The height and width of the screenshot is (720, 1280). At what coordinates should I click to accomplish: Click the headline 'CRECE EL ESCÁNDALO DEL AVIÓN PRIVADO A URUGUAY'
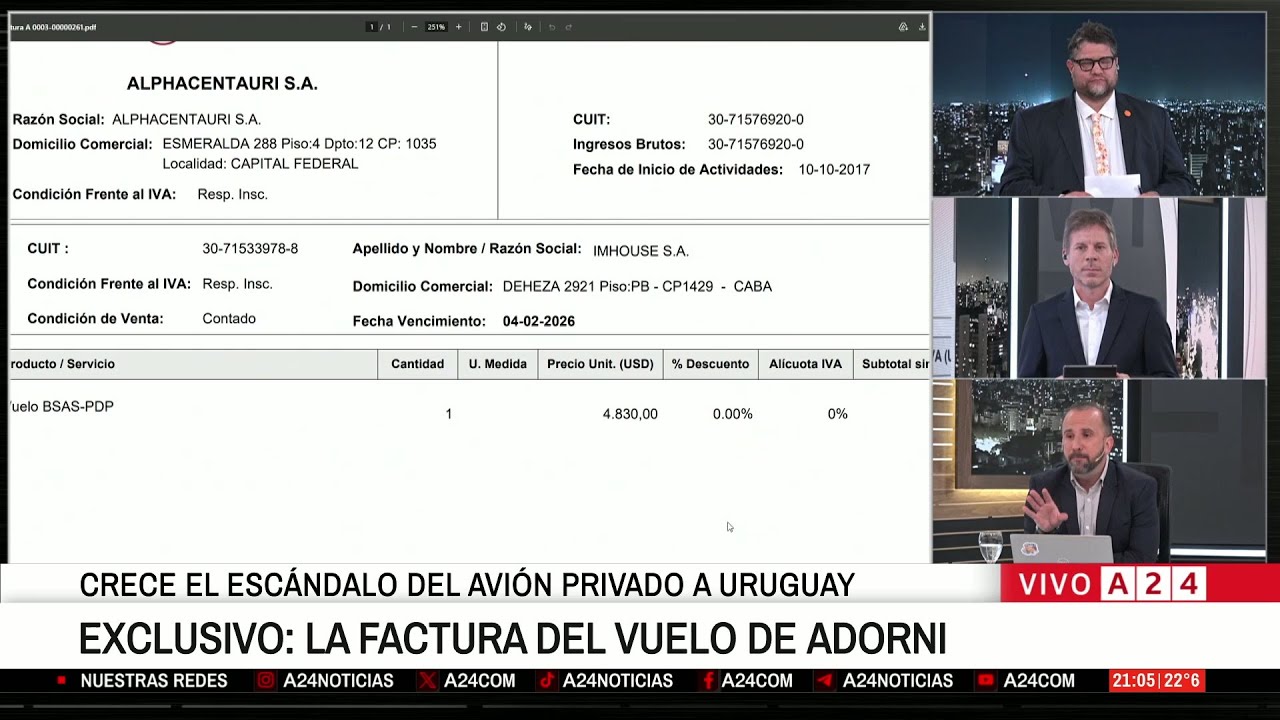tap(467, 585)
